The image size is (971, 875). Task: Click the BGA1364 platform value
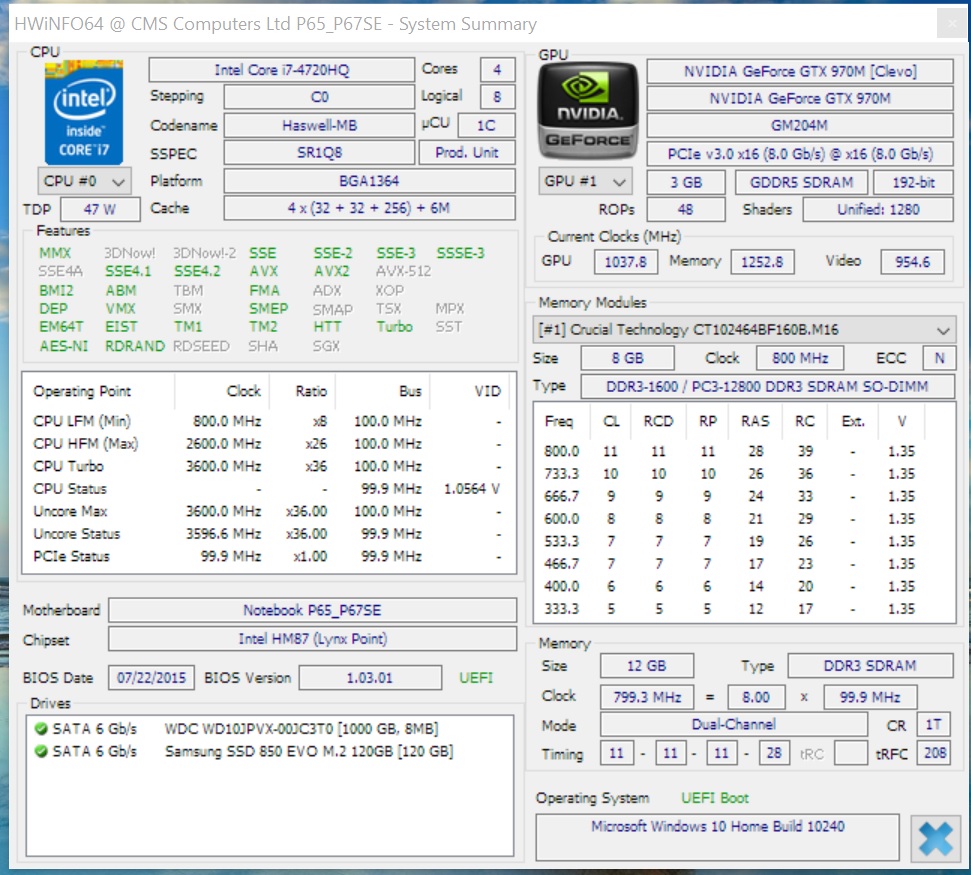click(x=369, y=181)
